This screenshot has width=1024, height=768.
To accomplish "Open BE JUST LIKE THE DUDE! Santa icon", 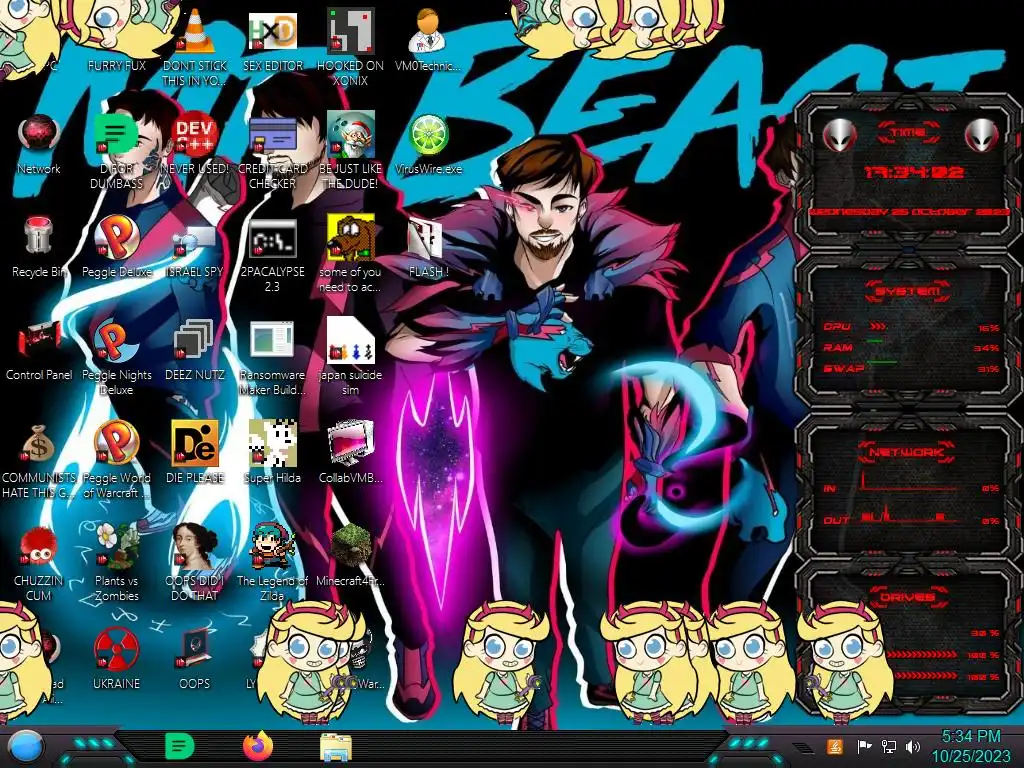I will click(350, 134).
